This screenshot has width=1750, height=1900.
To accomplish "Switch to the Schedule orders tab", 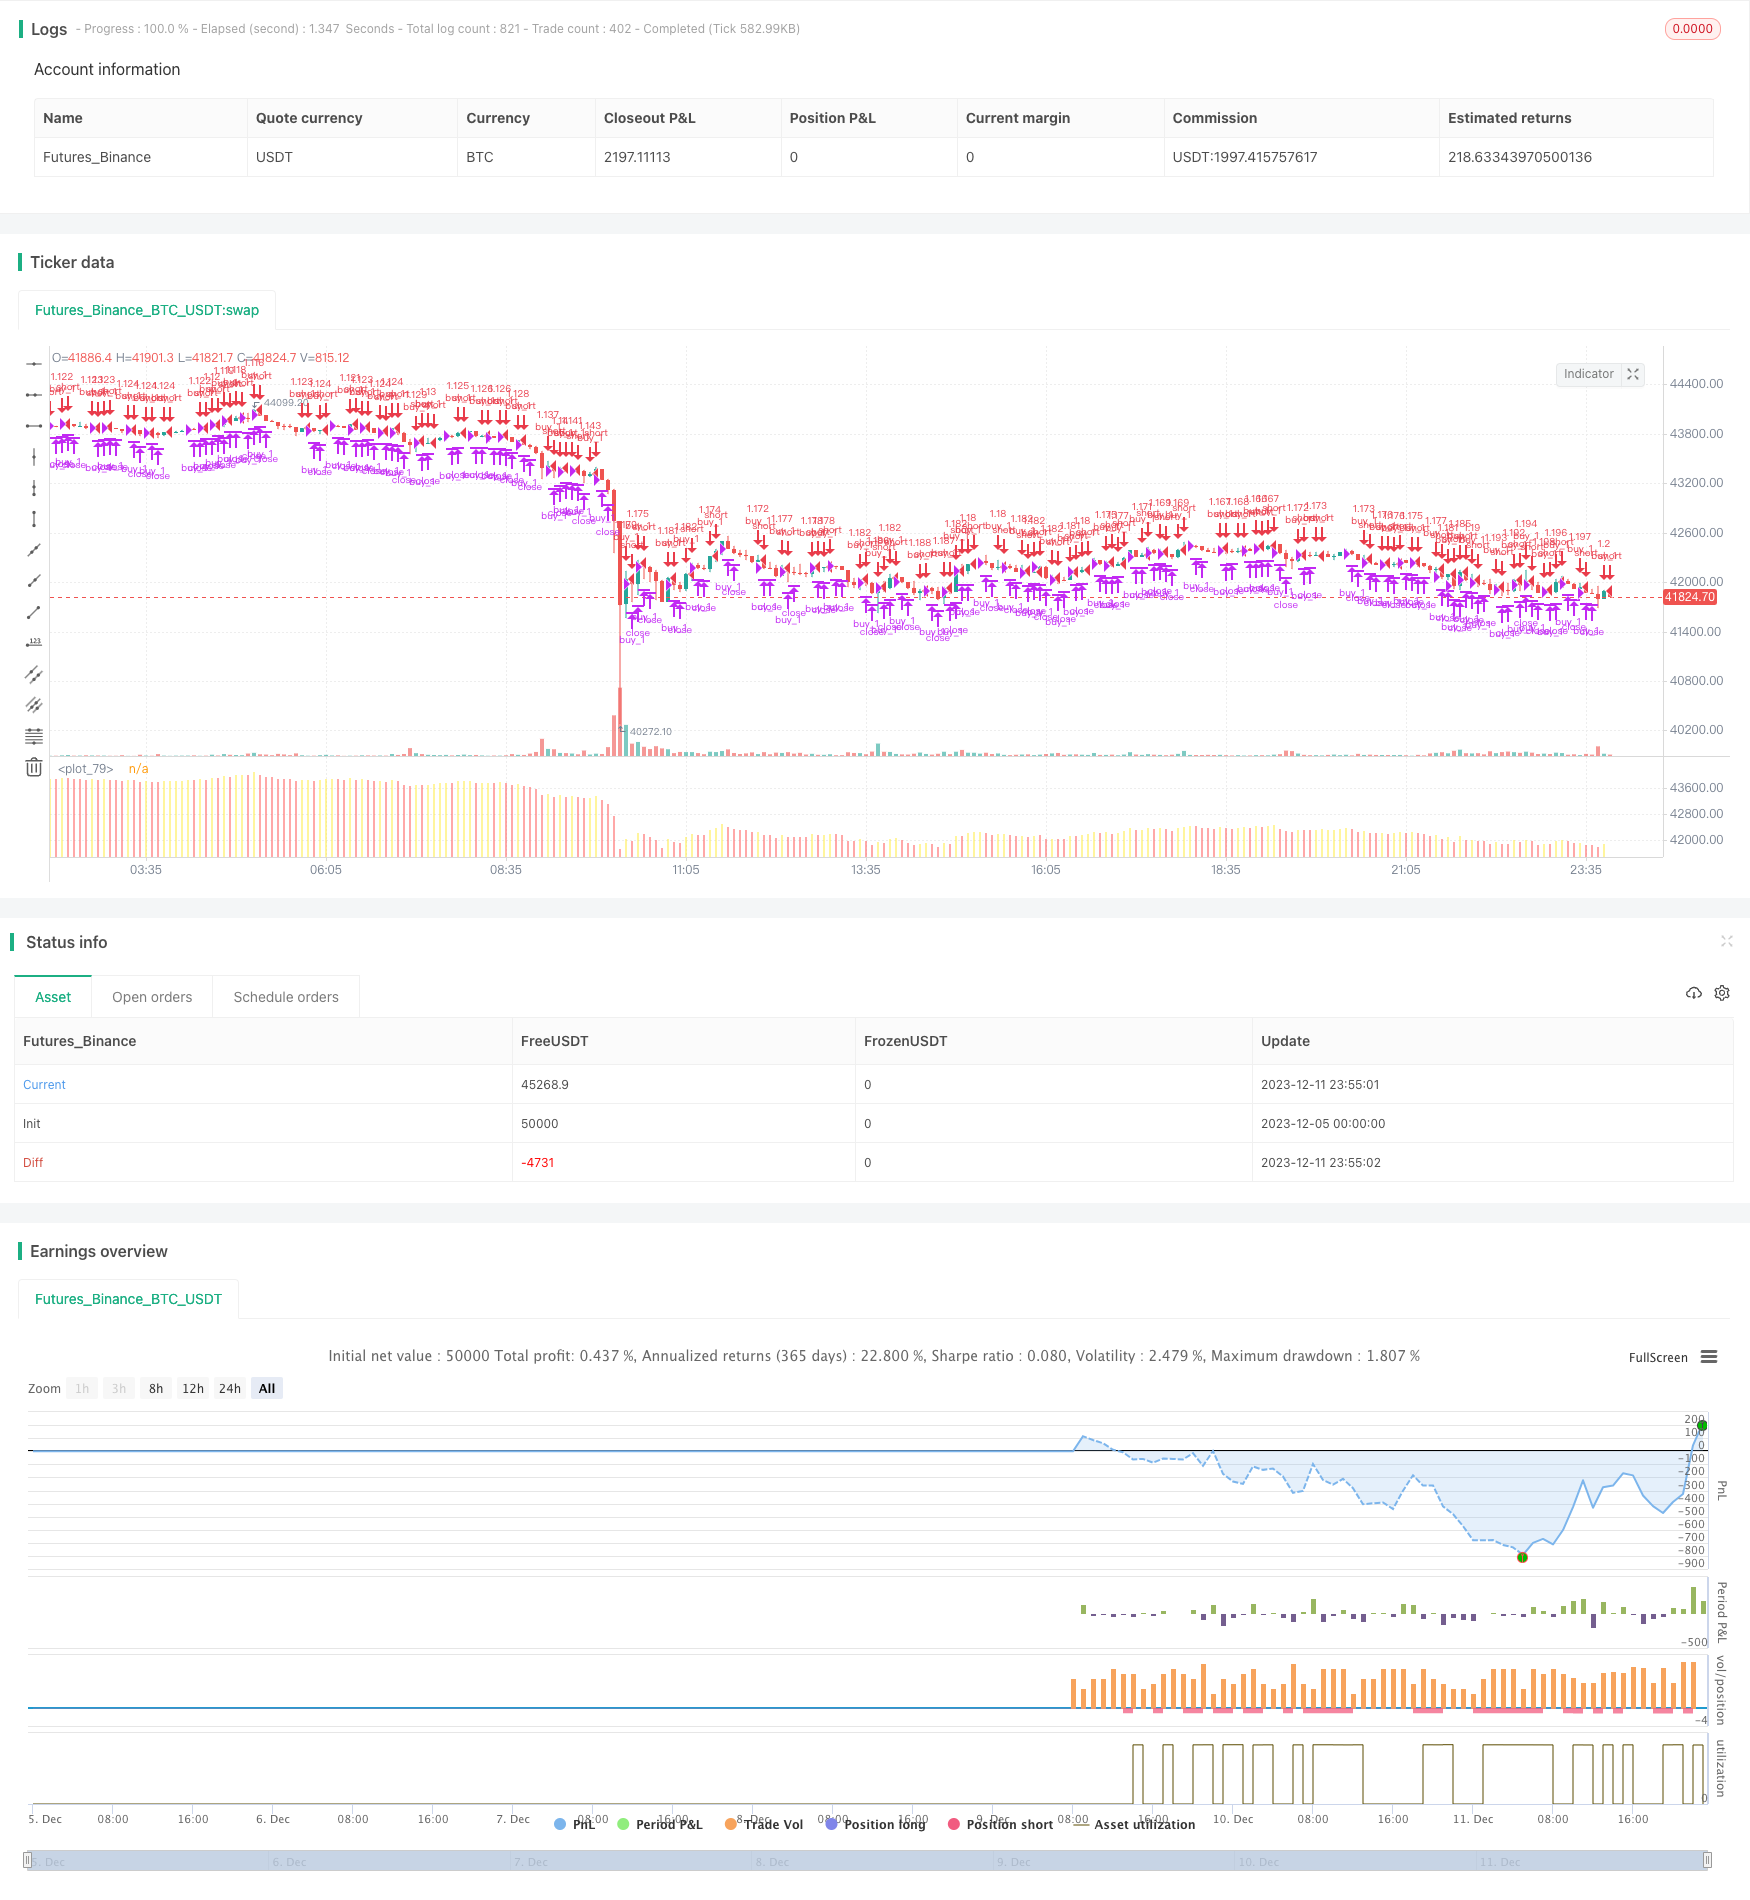I will pyautogui.click(x=286, y=997).
